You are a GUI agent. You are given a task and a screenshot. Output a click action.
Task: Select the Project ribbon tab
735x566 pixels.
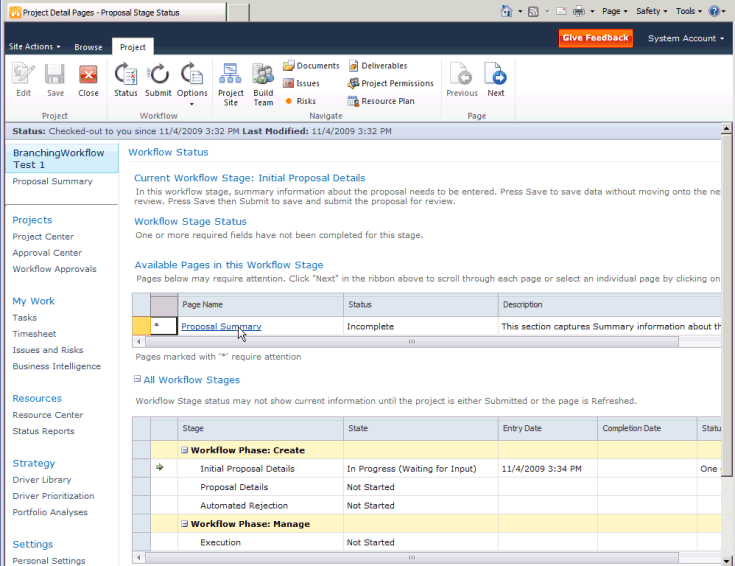[x=133, y=47]
